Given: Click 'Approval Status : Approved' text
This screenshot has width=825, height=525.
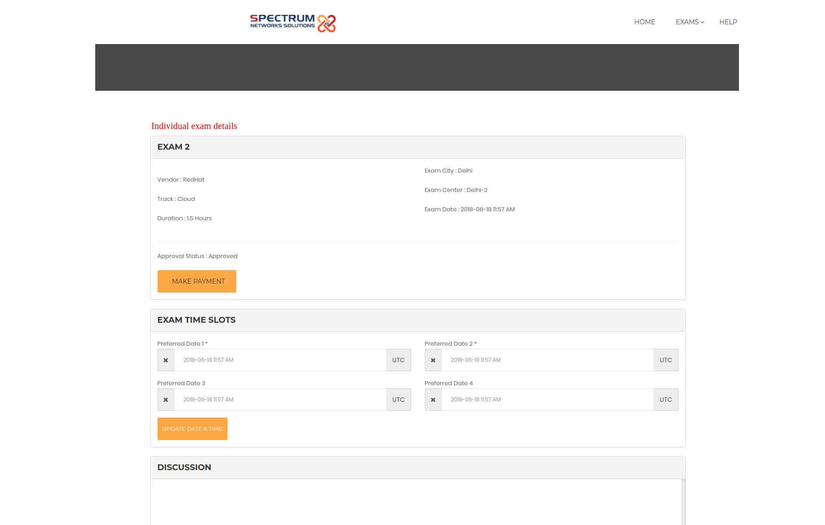Looking at the screenshot, I should (197, 256).
